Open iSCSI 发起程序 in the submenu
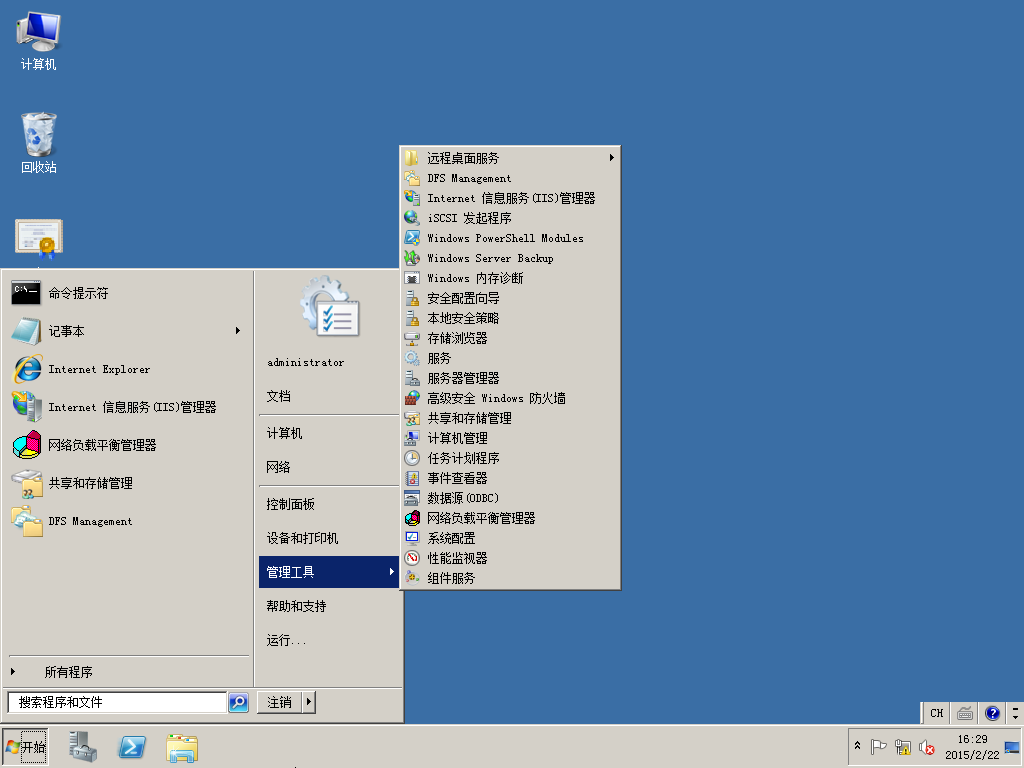This screenshot has width=1024, height=768. pos(509,218)
